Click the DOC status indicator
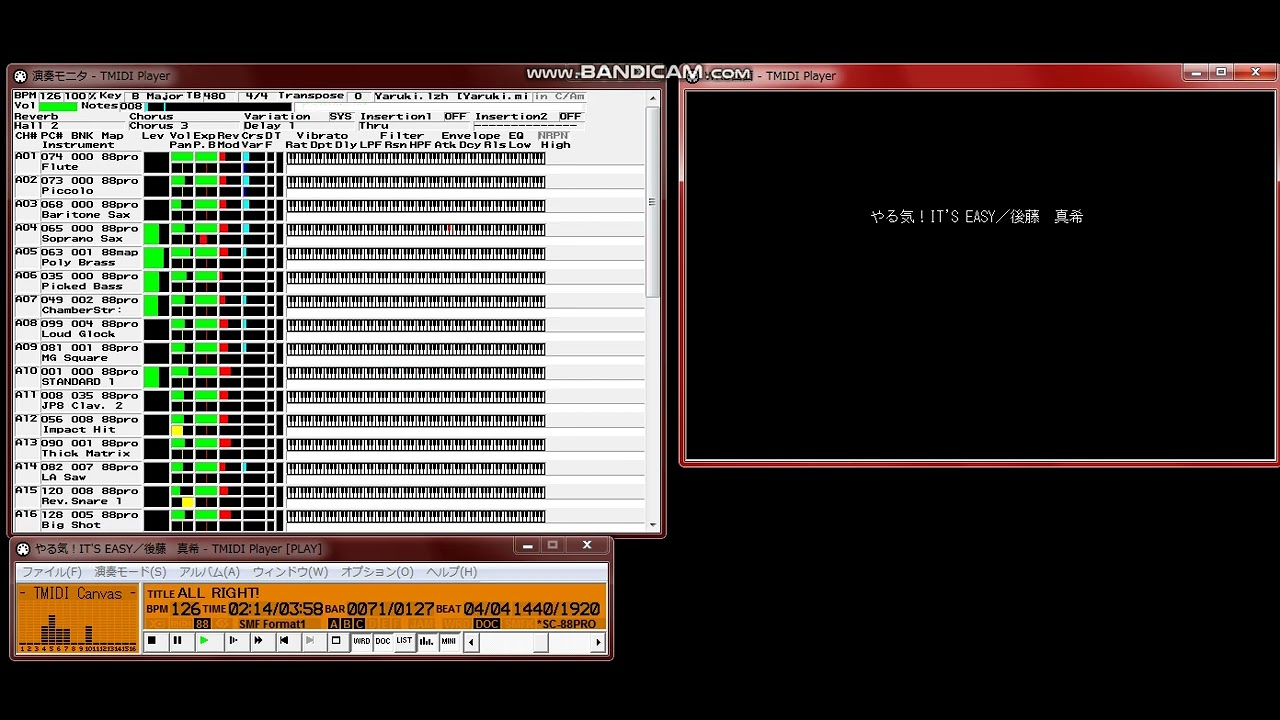Viewport: 1280px width, 720px height. (488, 624)
